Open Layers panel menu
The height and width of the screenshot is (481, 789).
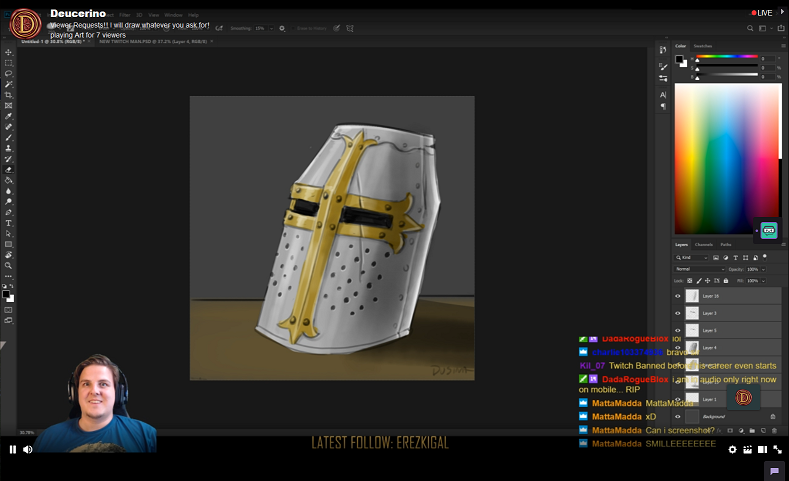click(x=783, y=245)
